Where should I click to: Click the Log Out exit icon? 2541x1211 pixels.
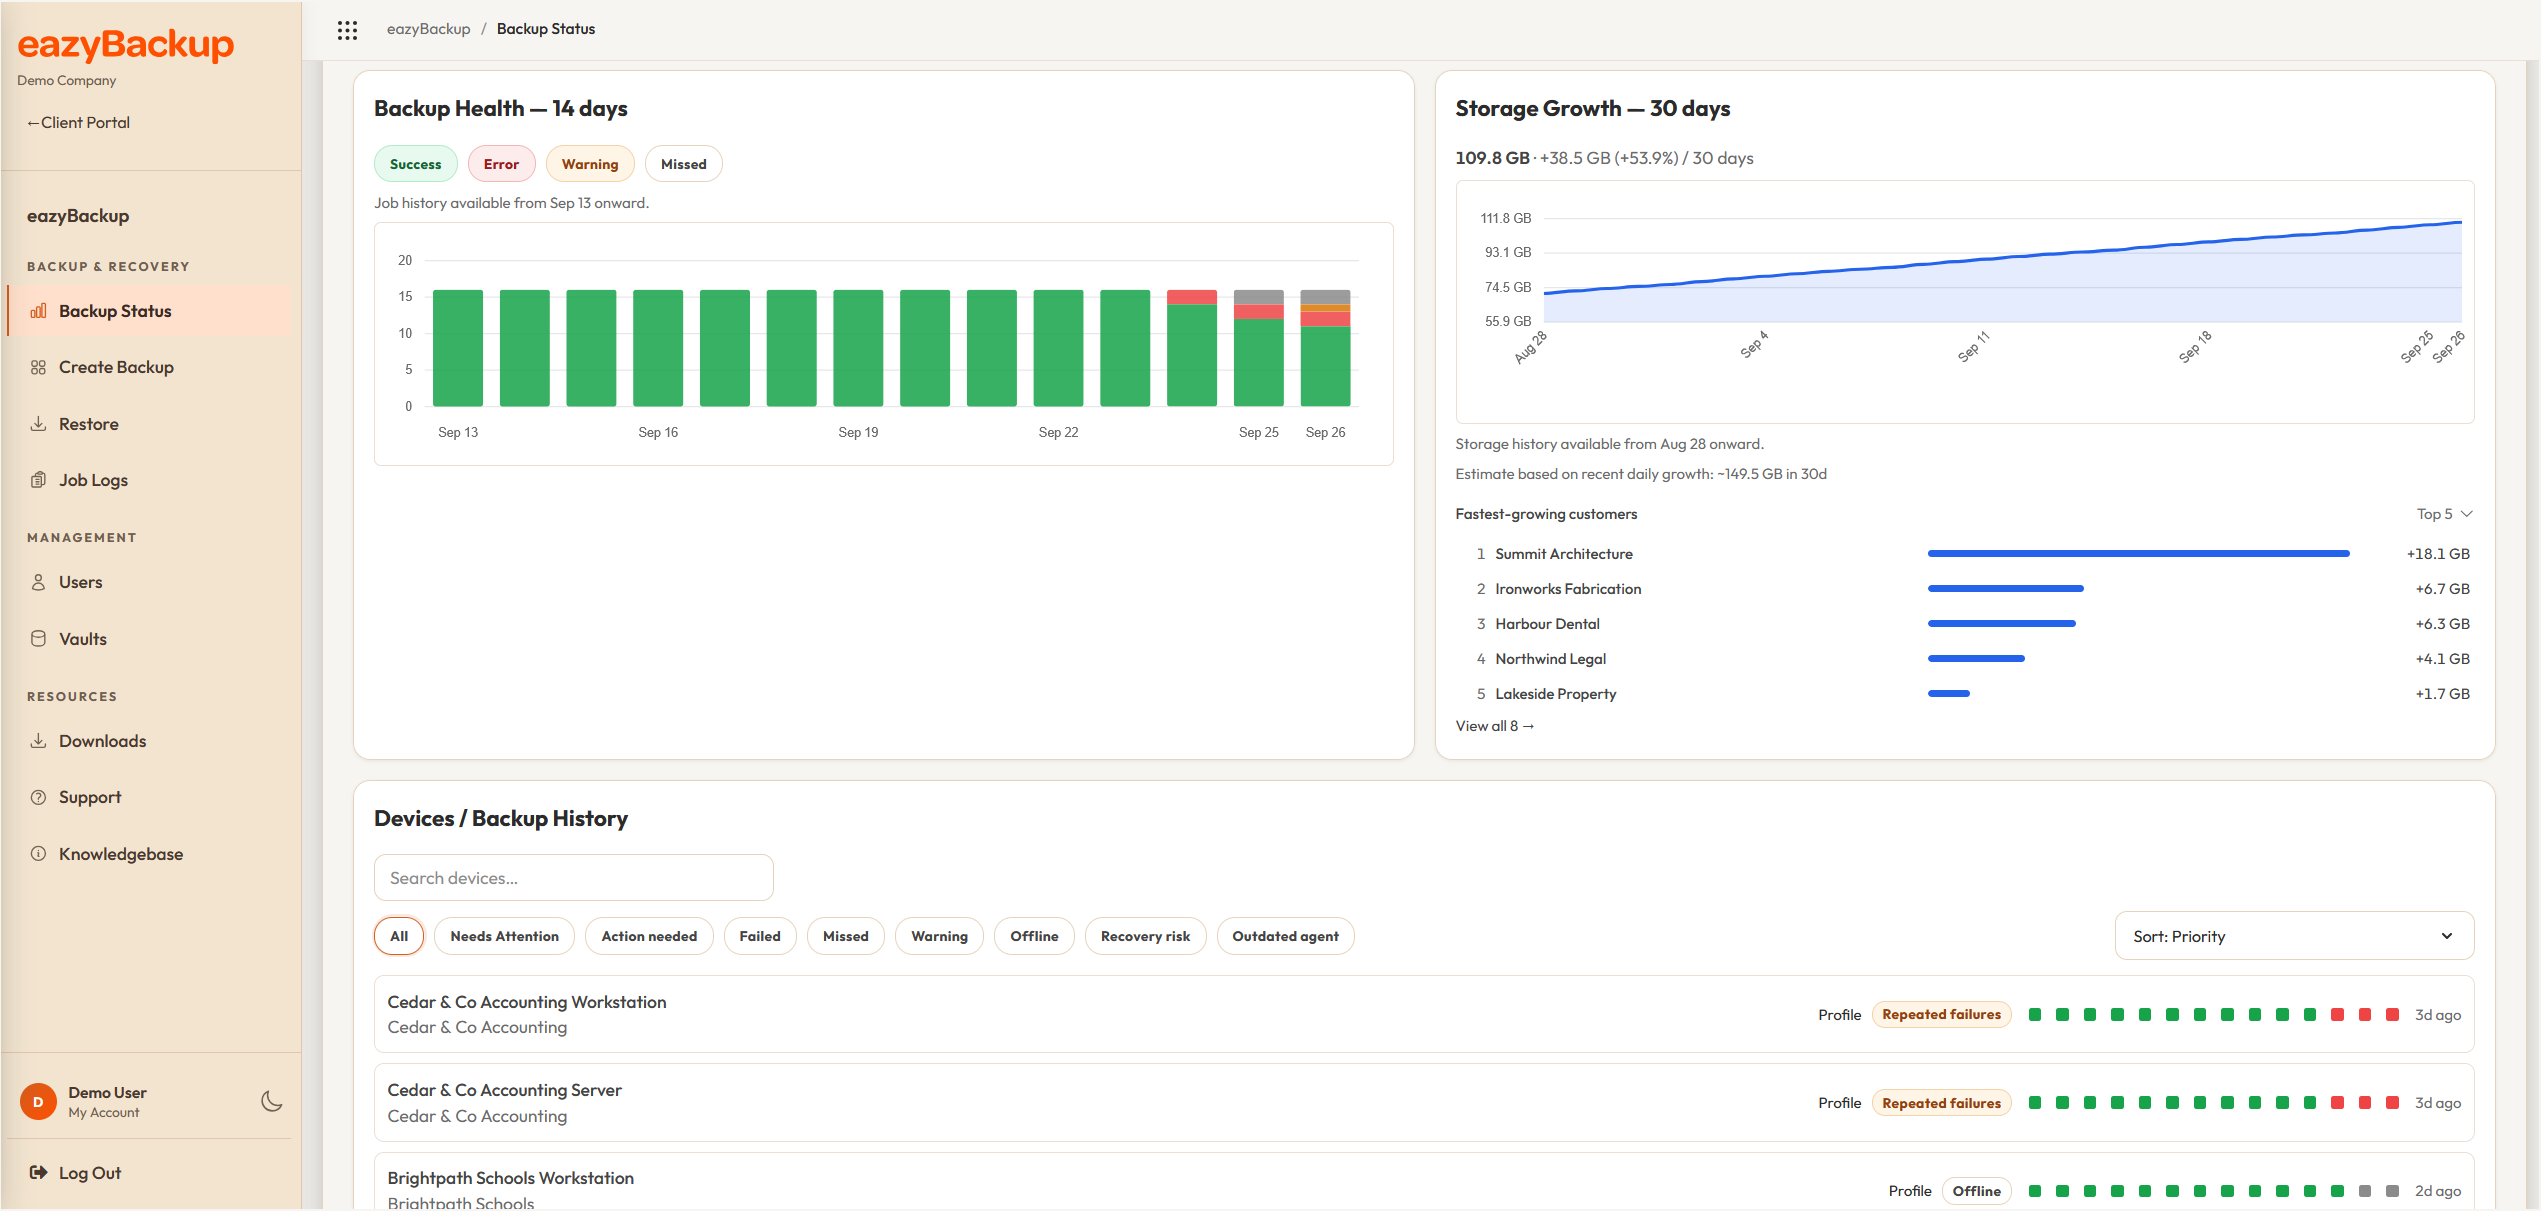[38, 1173]
